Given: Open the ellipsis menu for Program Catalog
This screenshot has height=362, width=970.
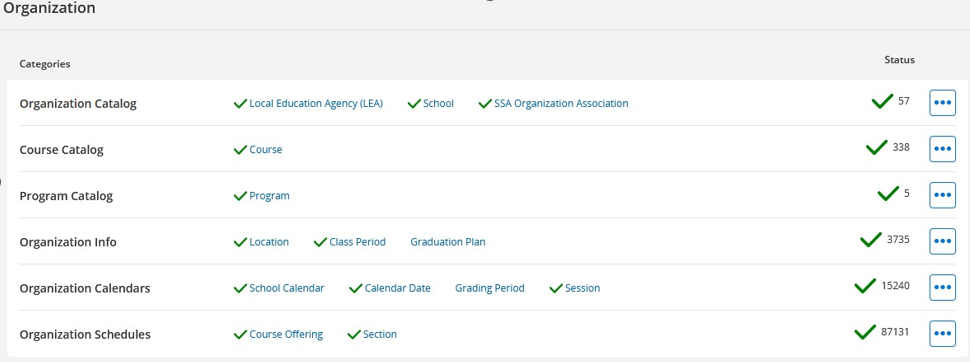Looking at the screenshot, I should tap(942, 195).
